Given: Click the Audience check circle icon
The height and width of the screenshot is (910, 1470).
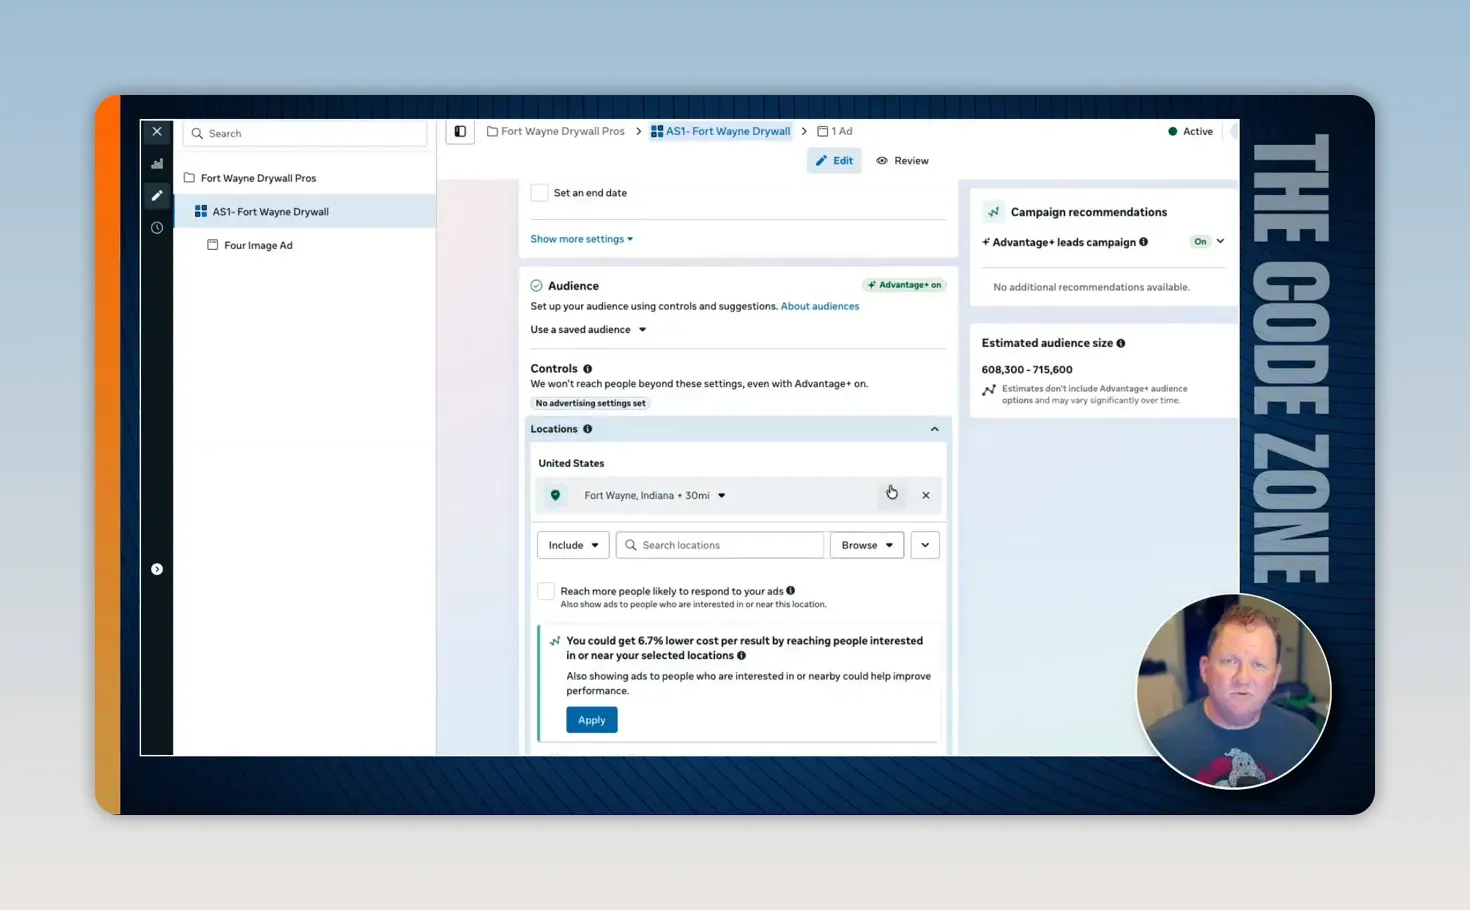Looking at the screenshot, I should [537, 286].
